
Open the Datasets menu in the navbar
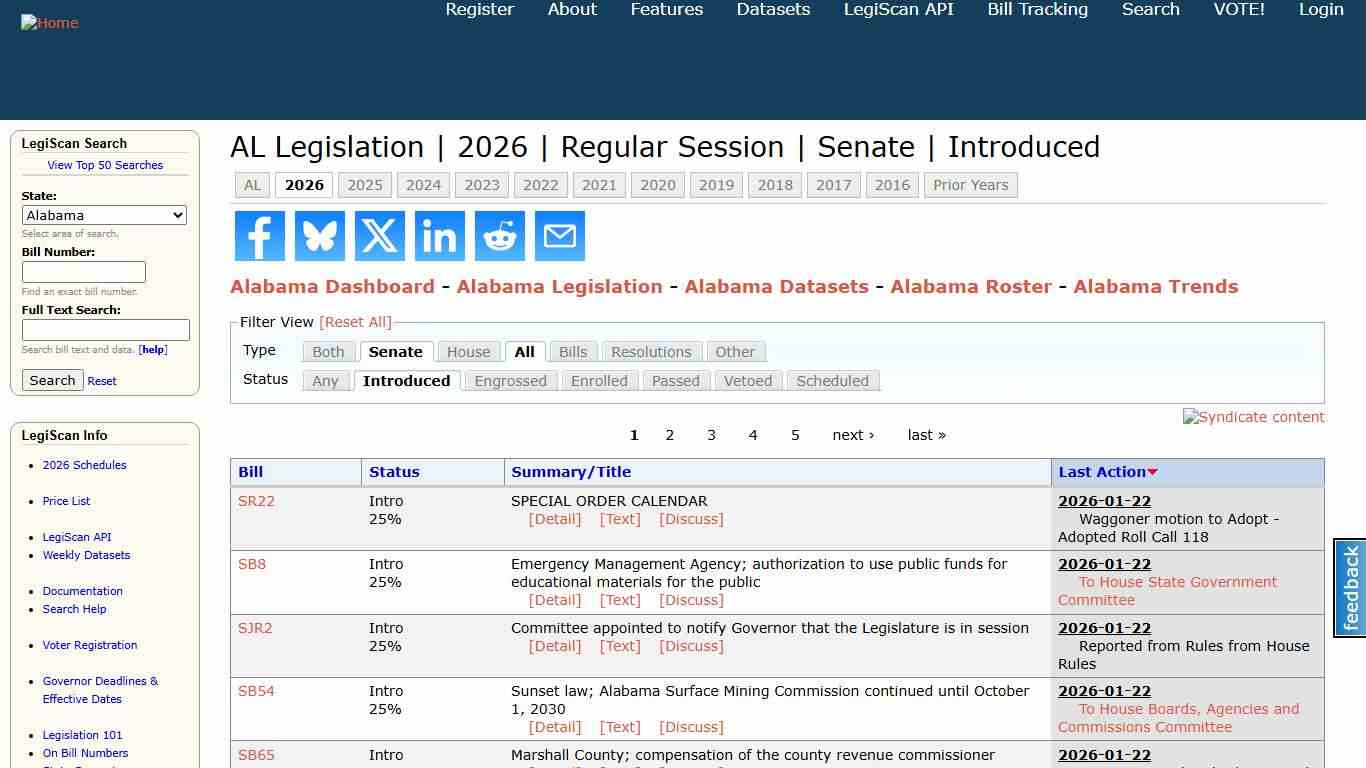pos(772,10)
